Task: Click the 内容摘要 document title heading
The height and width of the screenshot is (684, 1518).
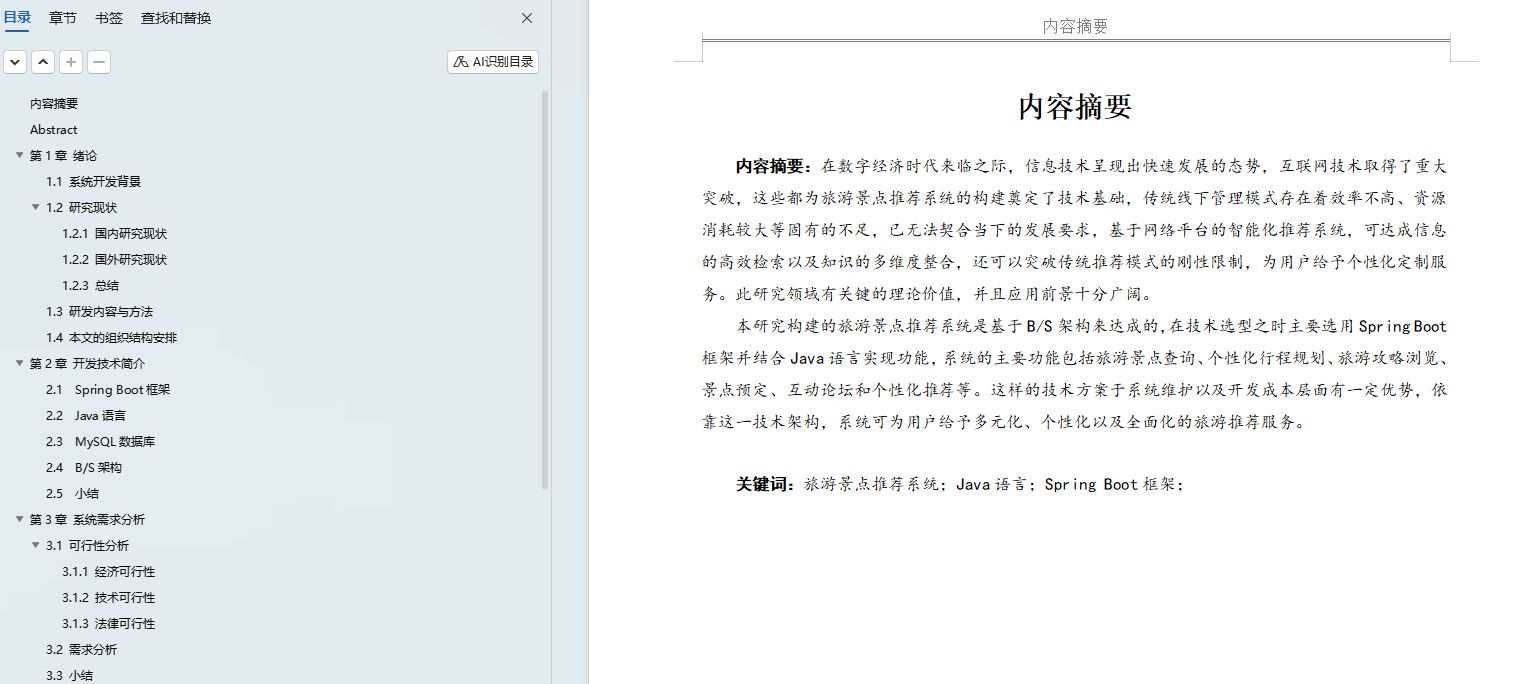Action: coord(1075,107)
